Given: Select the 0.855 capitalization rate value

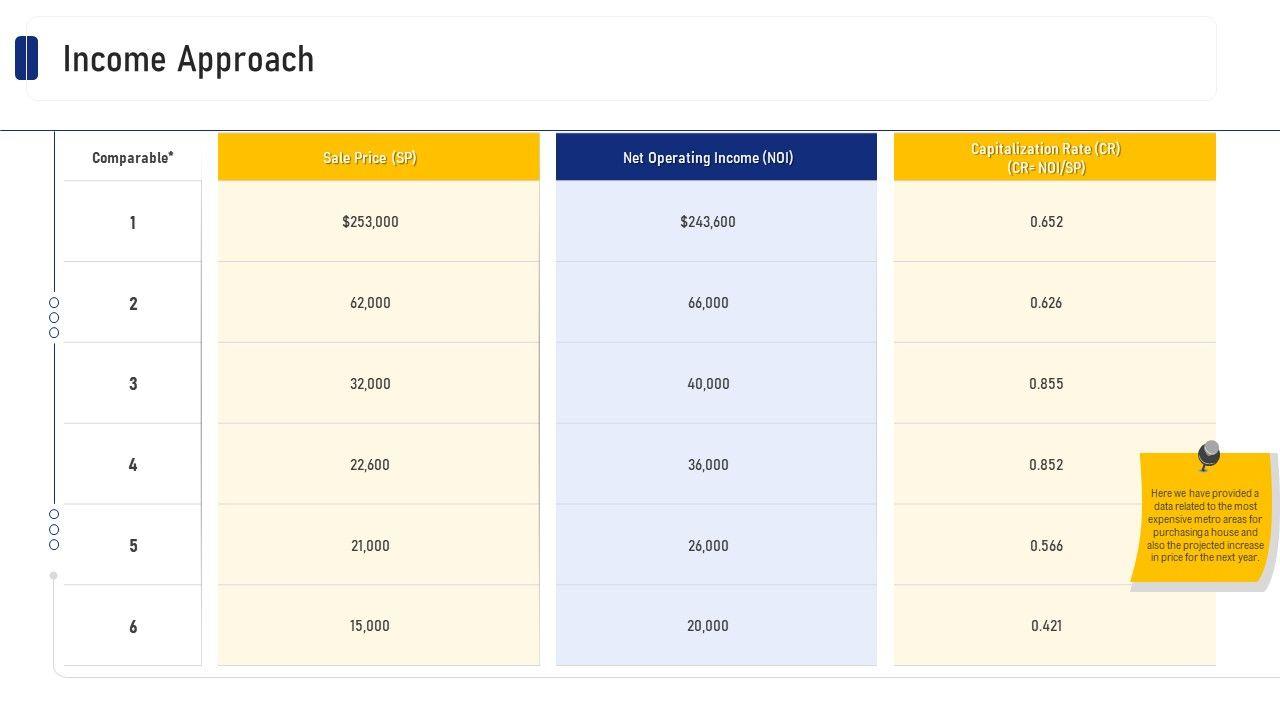Looking at the screenshot, I should pos(1046,384).
